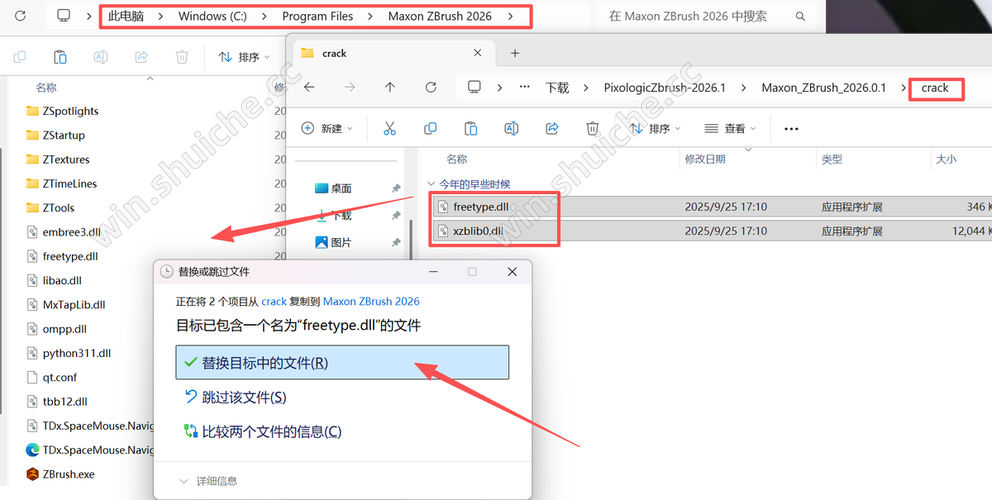Select ZBrush.exe in the file list

pyautogui.click(x=68, y=474)
